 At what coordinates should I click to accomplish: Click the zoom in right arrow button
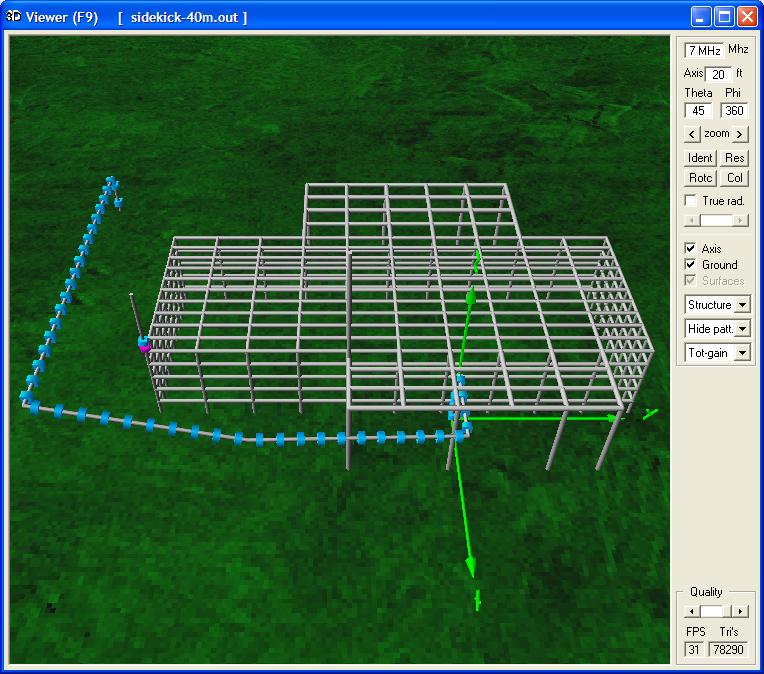(740, 134)
